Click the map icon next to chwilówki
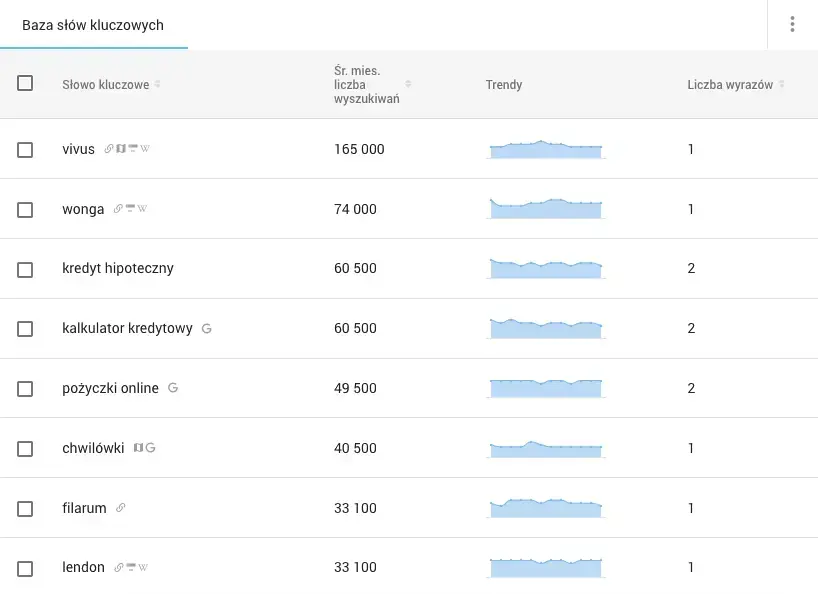 tap(139, 448)
